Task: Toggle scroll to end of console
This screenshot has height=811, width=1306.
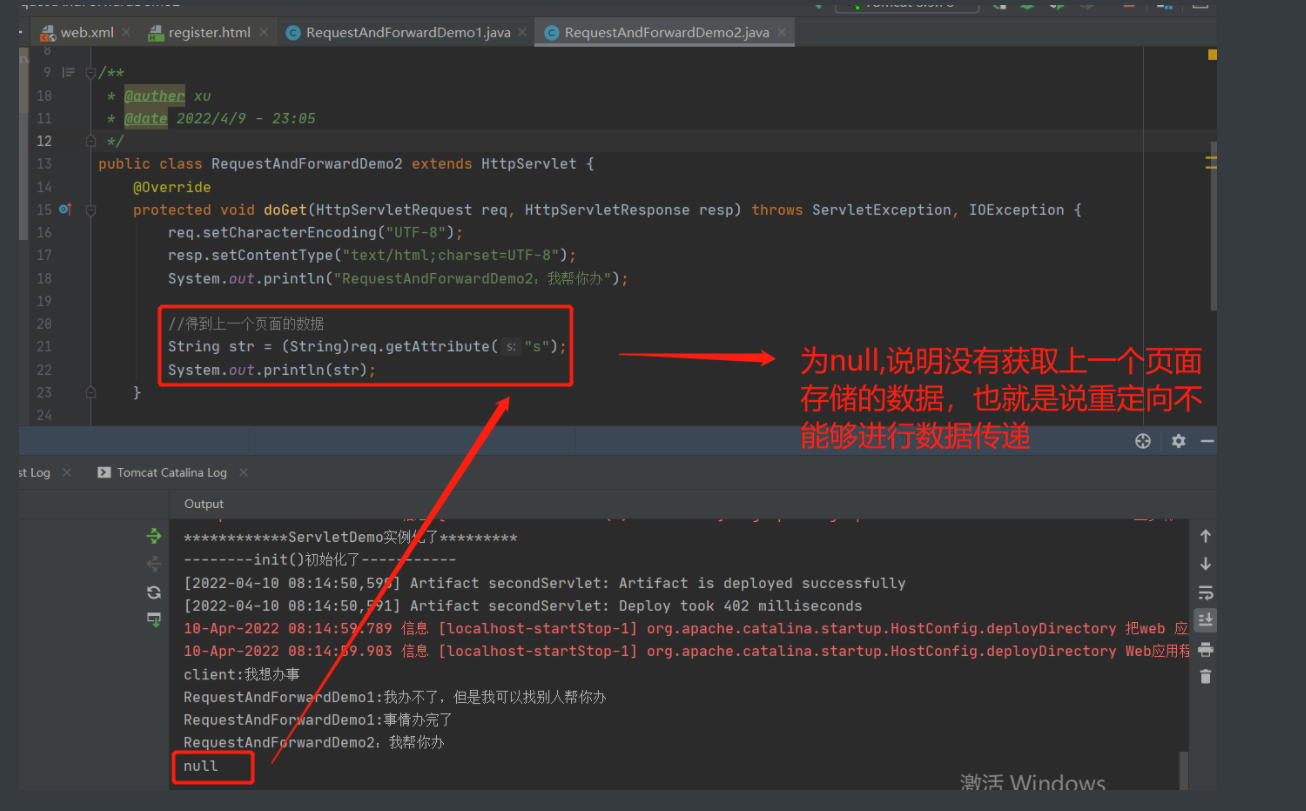Action: pos(1205,620)
